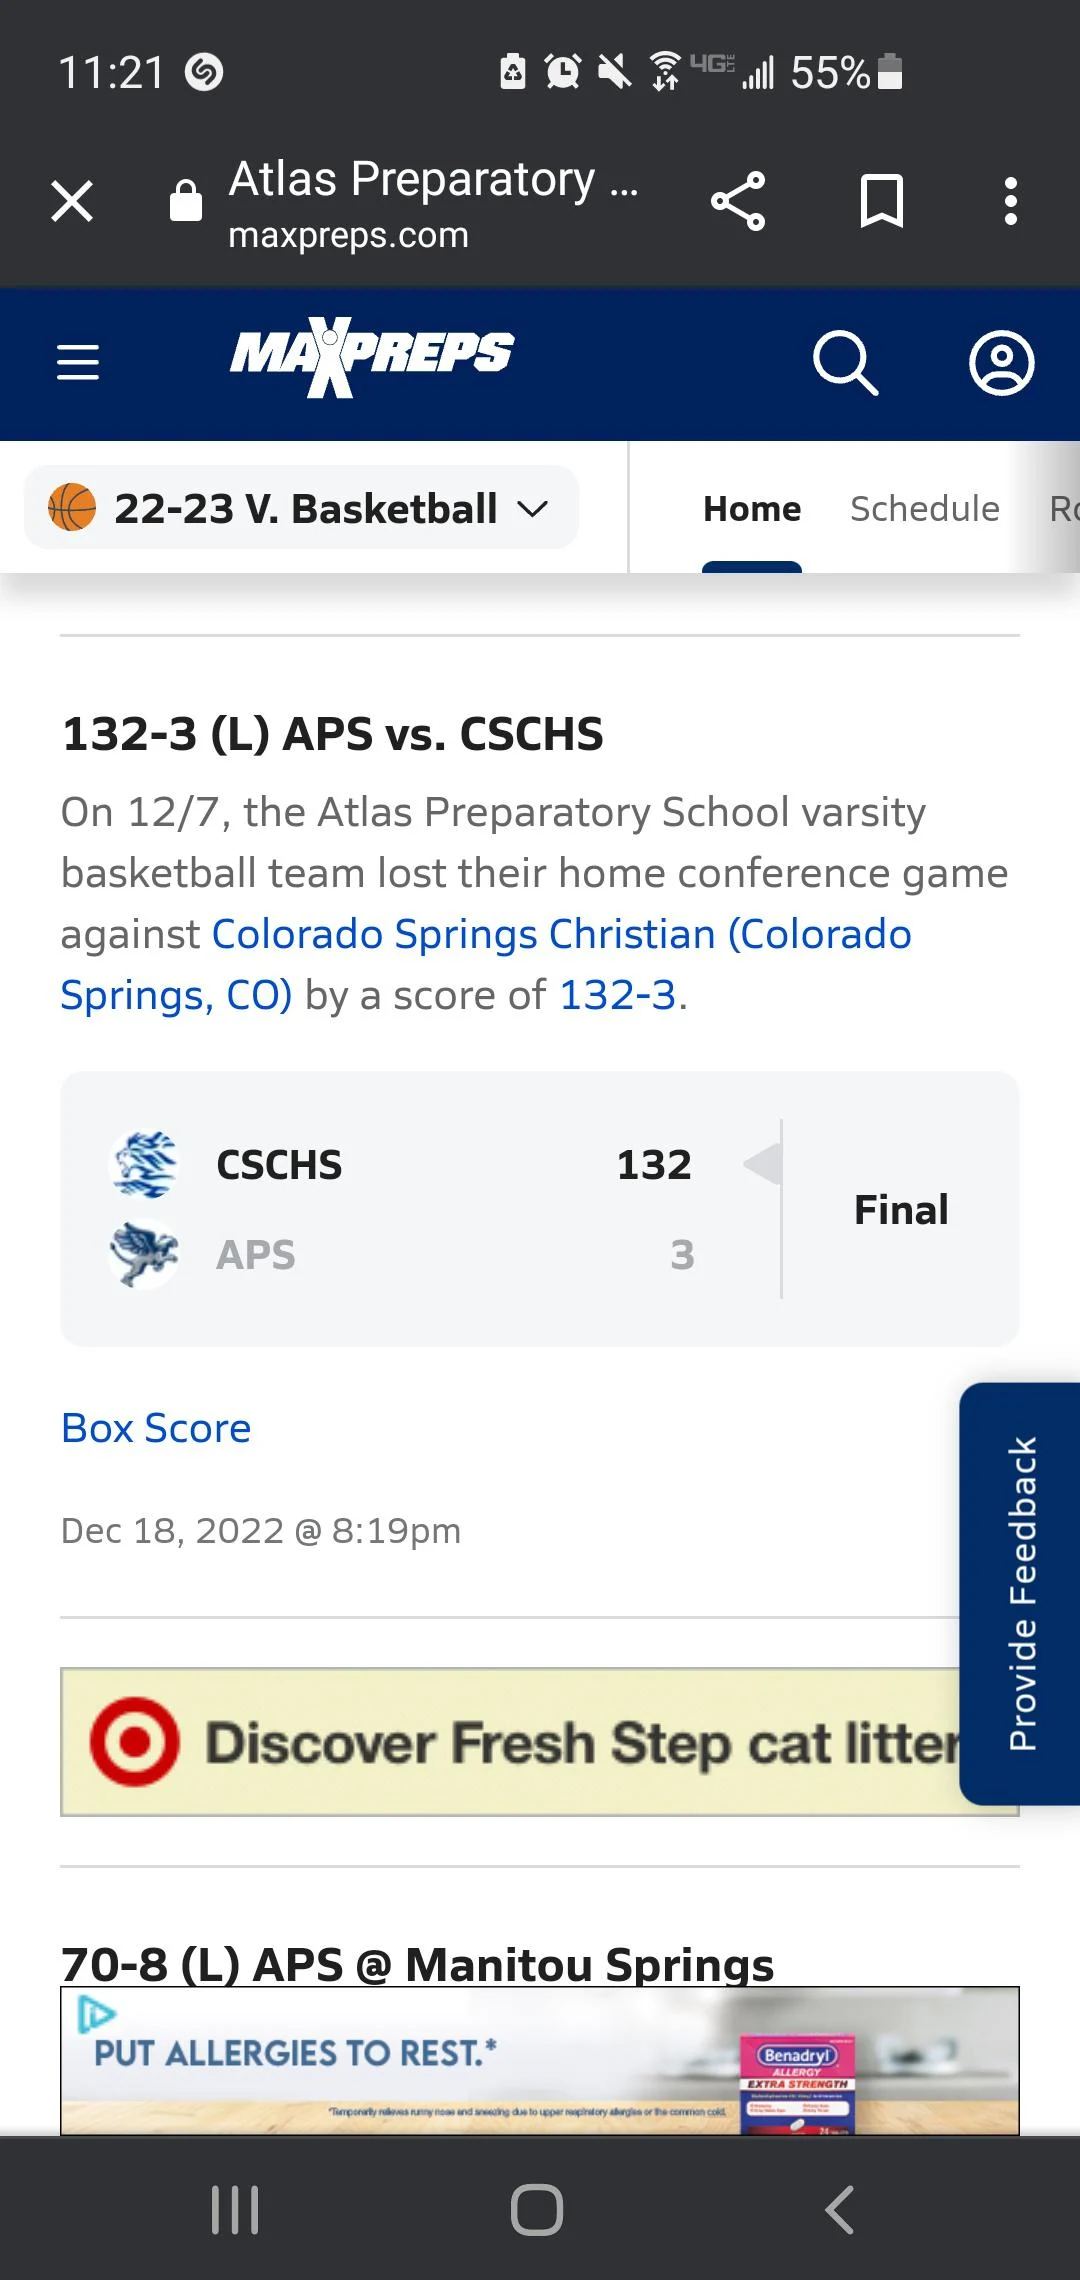Click the CSCHS team logo

144,1163
